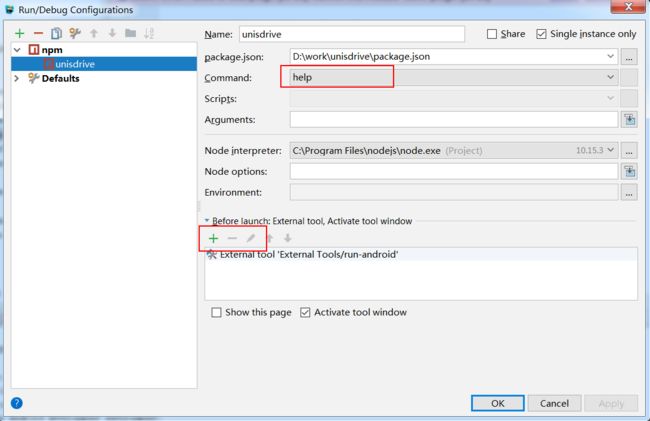Sort configurations alphabetically

pos(149,33)
